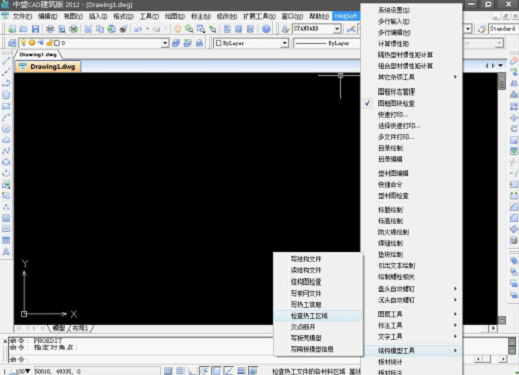Click the Zoom realtime magnifier icon
This screenshot has width=519, height=375.
(x=189, y=29)
